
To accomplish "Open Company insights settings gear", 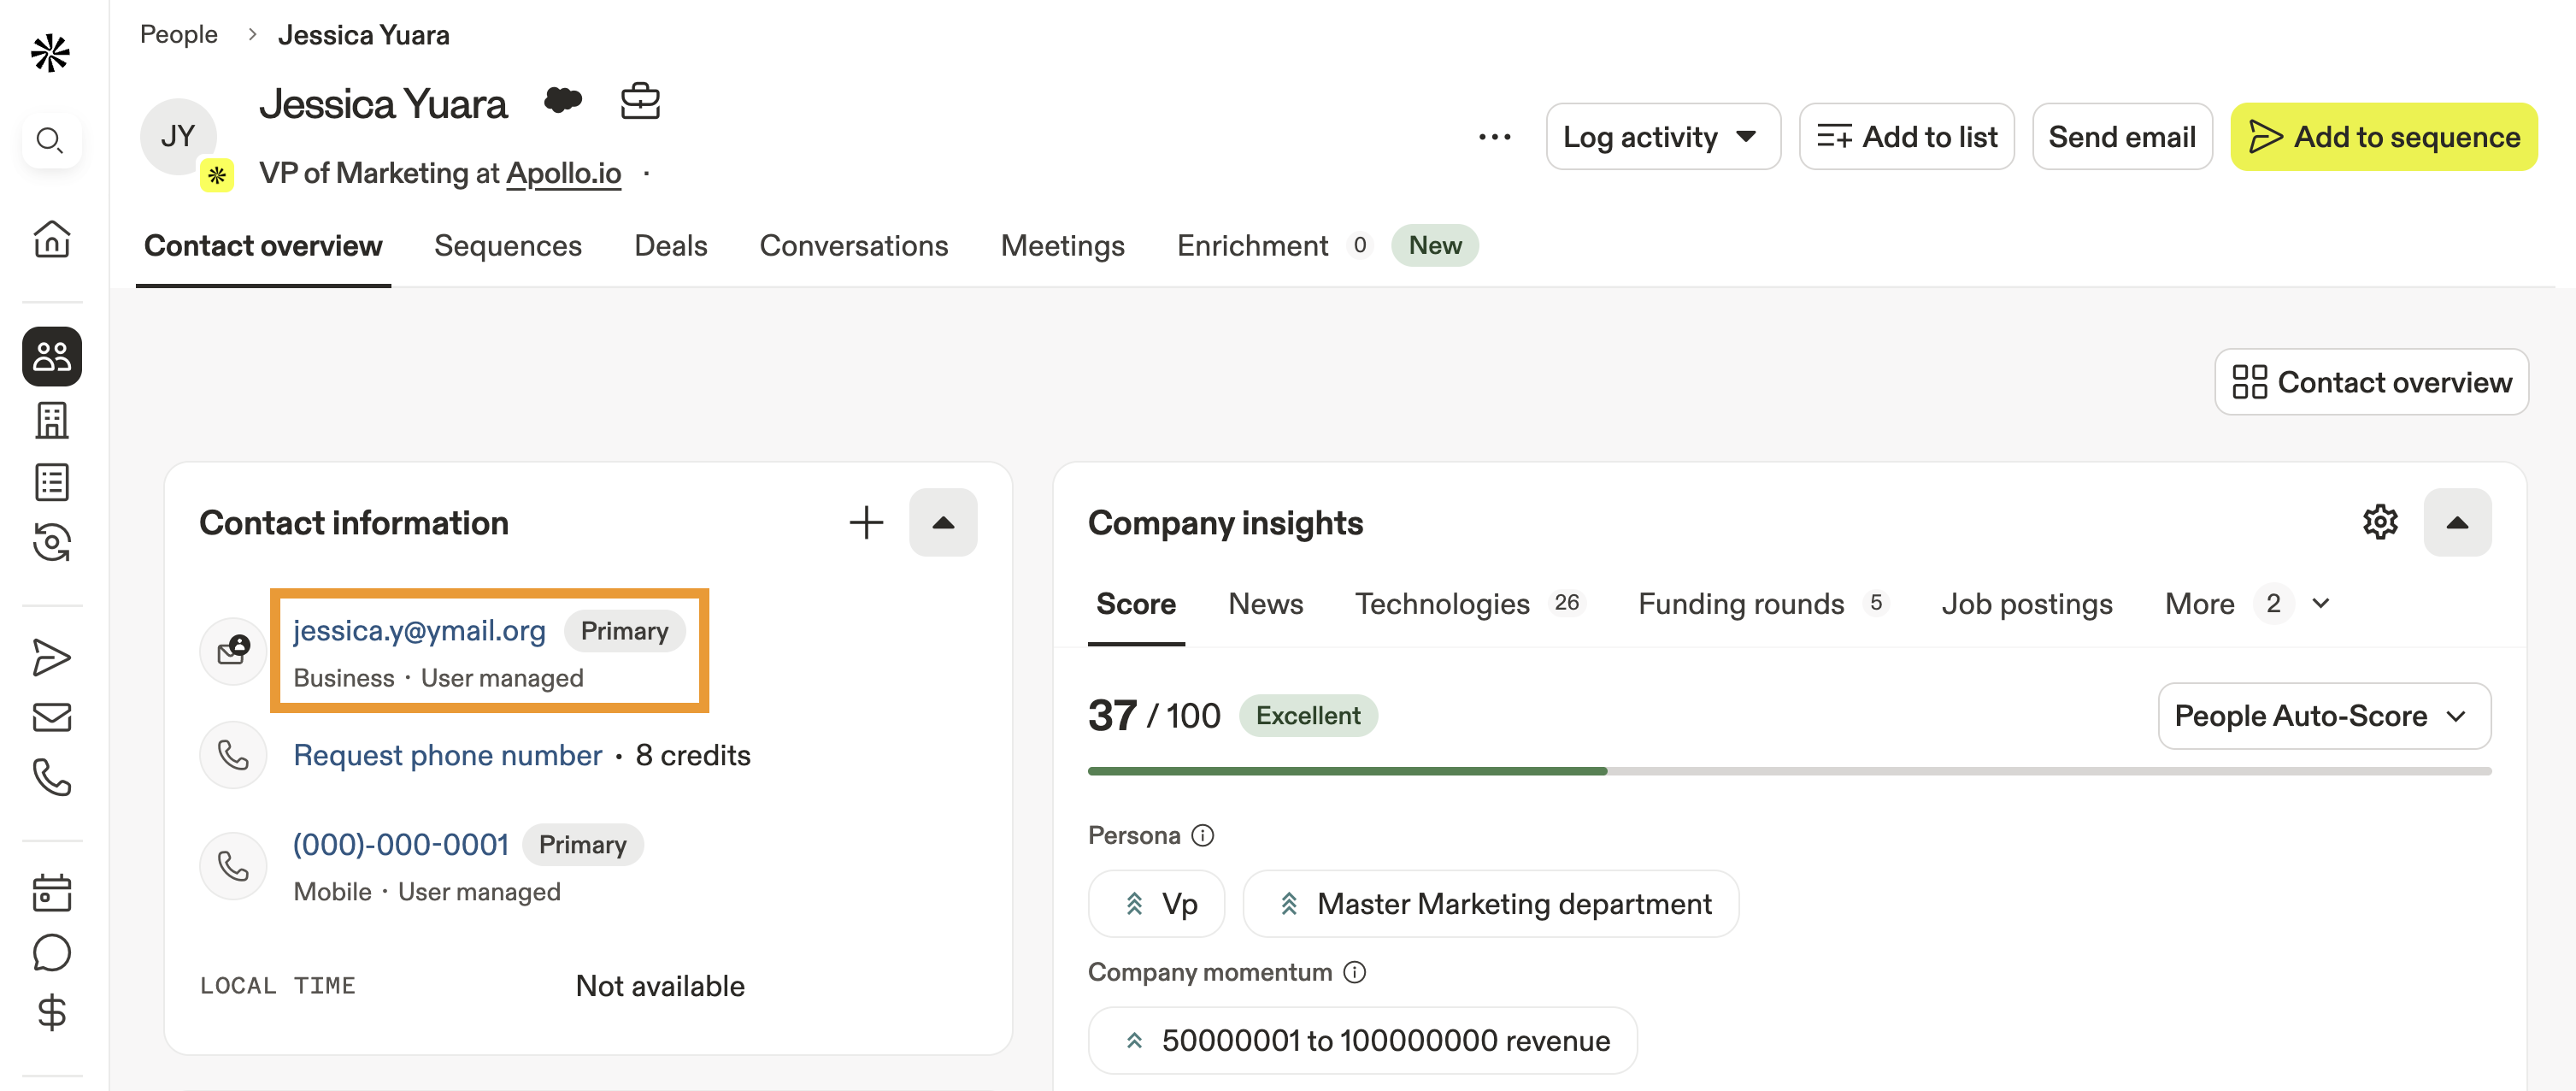I will [x=2380, y=522].
